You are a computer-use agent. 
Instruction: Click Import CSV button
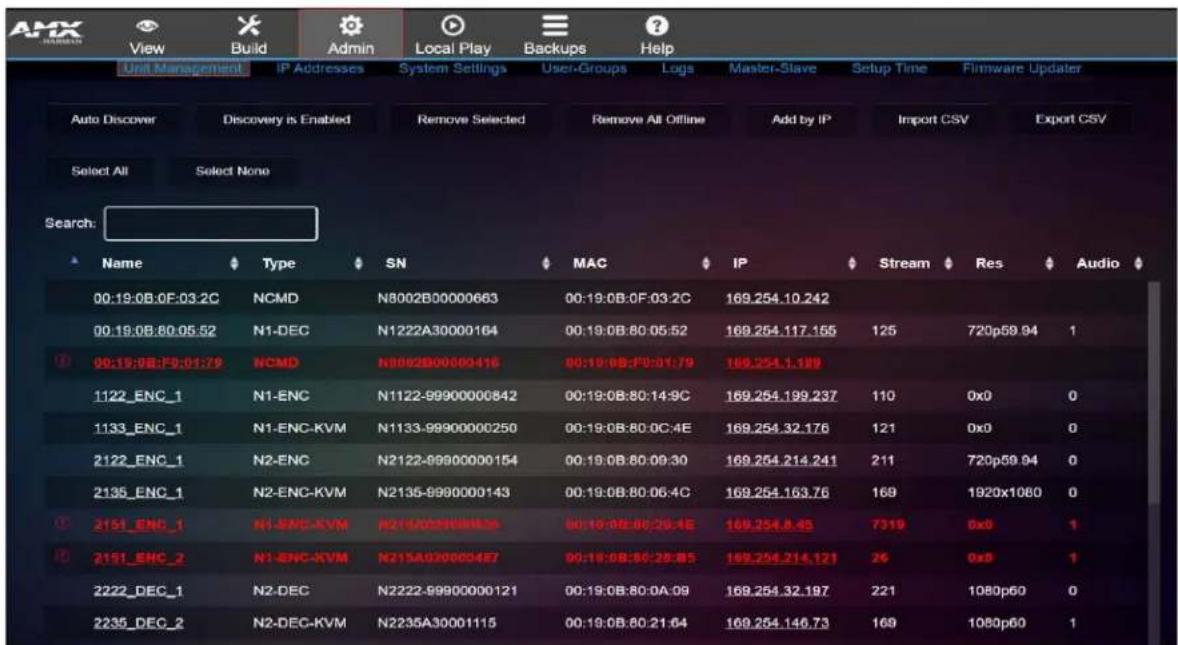tap(933, 119)
